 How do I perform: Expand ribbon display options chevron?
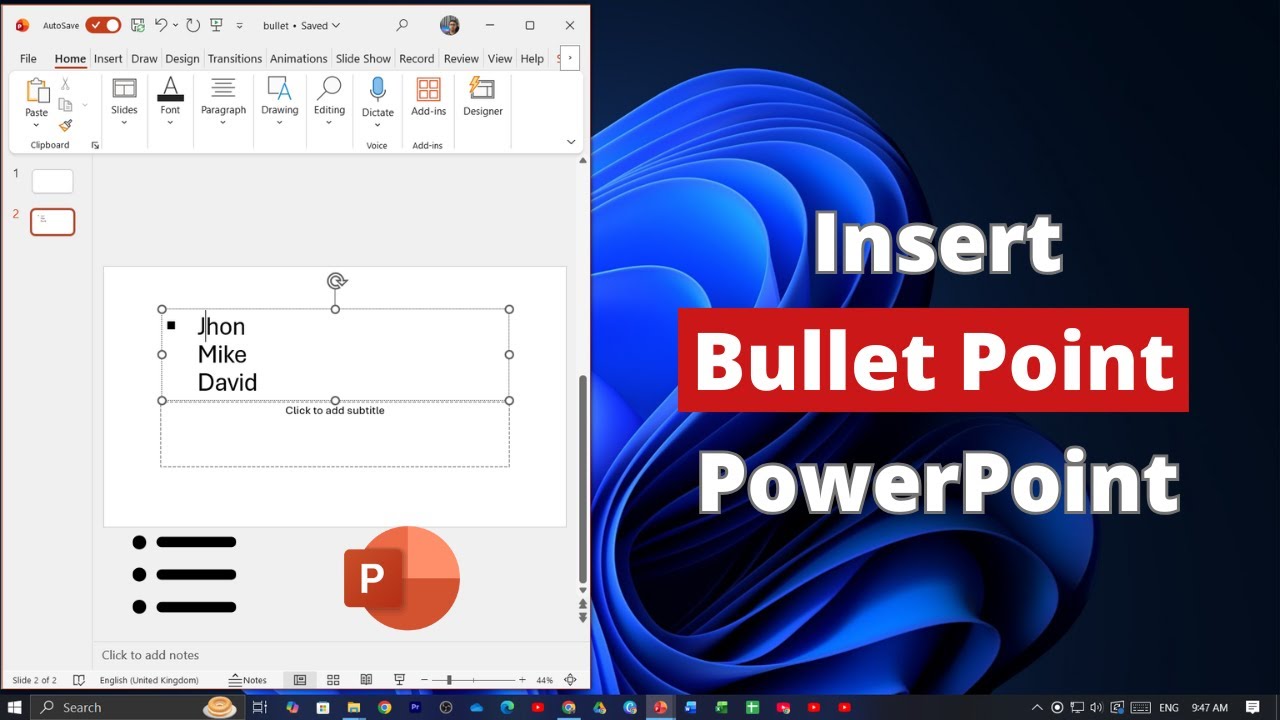click(x=571, y=142)
